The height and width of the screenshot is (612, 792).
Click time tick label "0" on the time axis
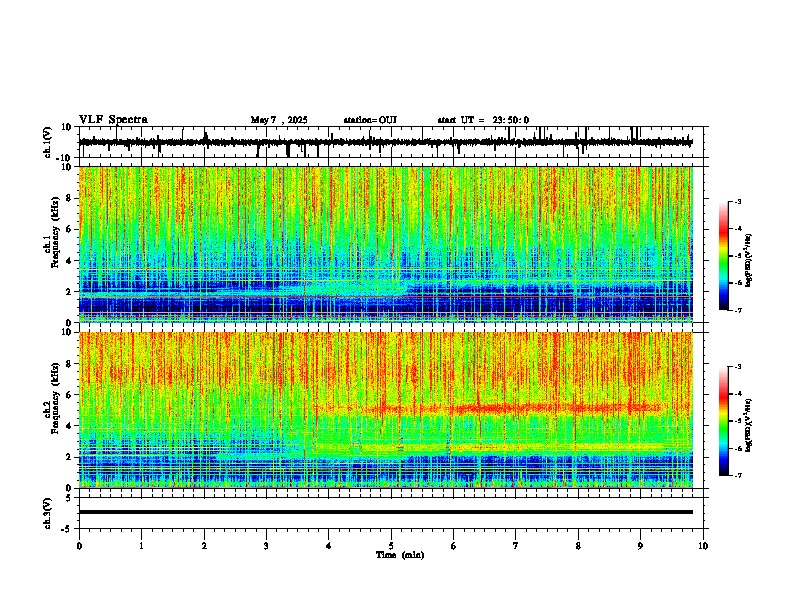79,546
